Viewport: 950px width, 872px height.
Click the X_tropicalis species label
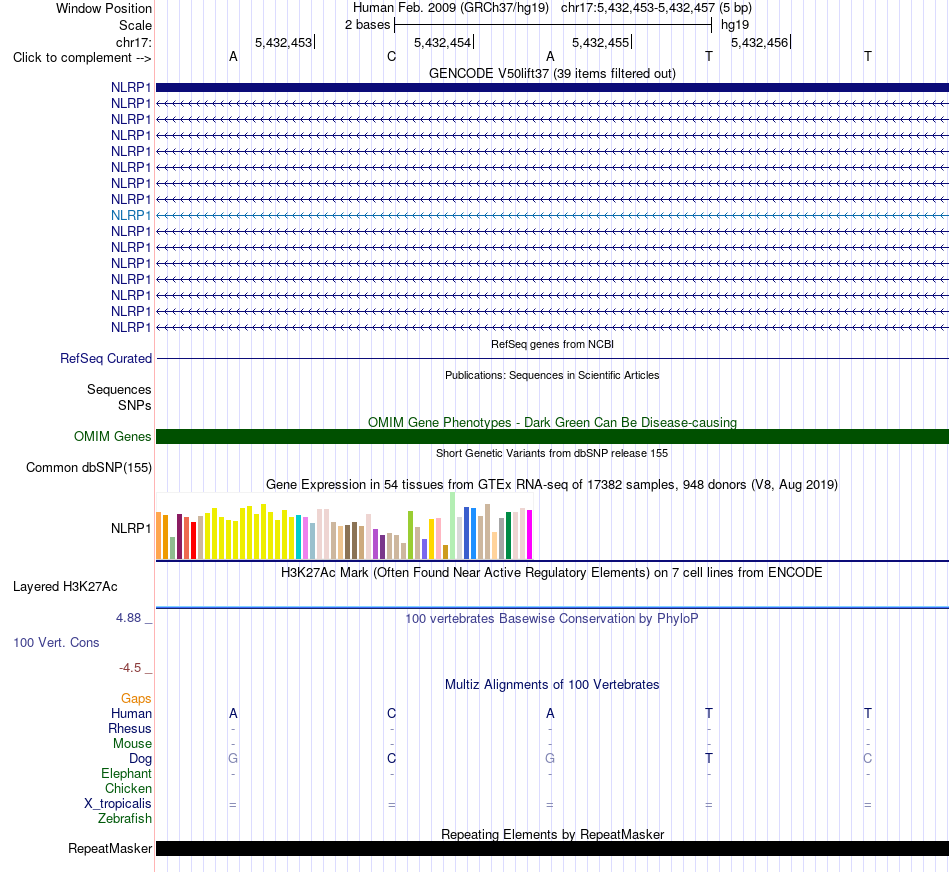point(118,804)
